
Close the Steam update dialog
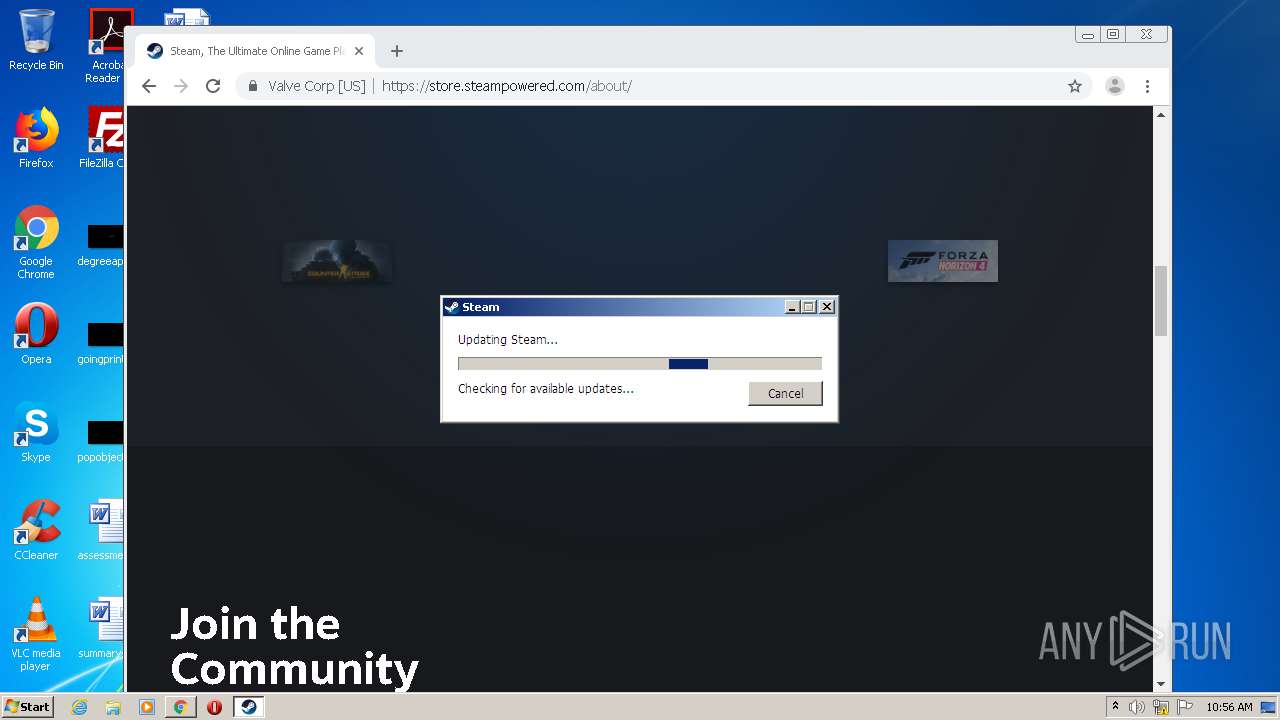827,307
